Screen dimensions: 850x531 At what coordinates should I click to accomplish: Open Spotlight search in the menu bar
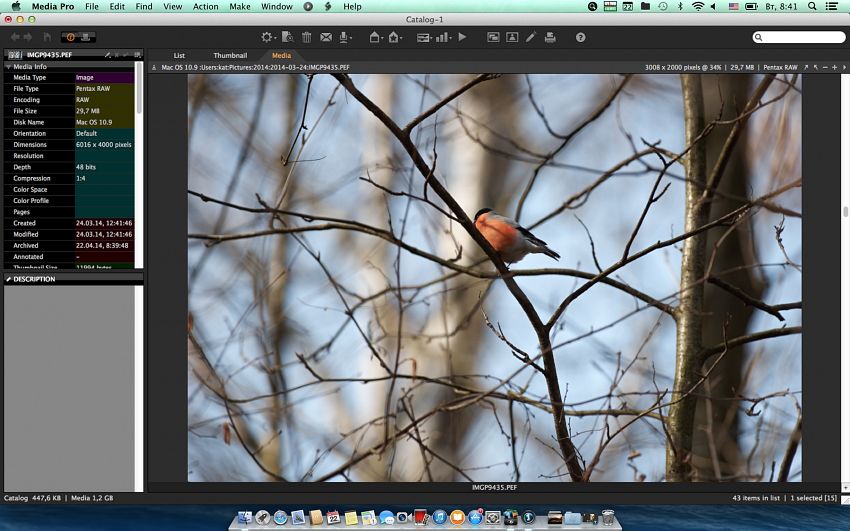(x=812, y=7)
